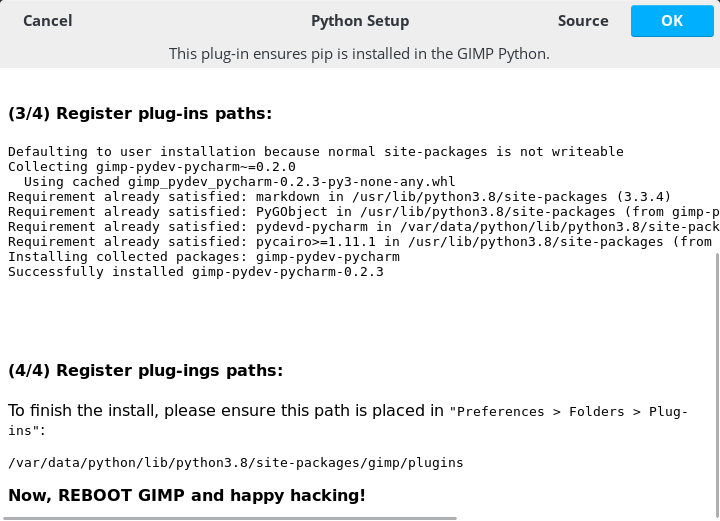Viewport: 720px width, 521px height.
Task: Click the vertical scrollbar on the right edge
Action: point(717,386)
